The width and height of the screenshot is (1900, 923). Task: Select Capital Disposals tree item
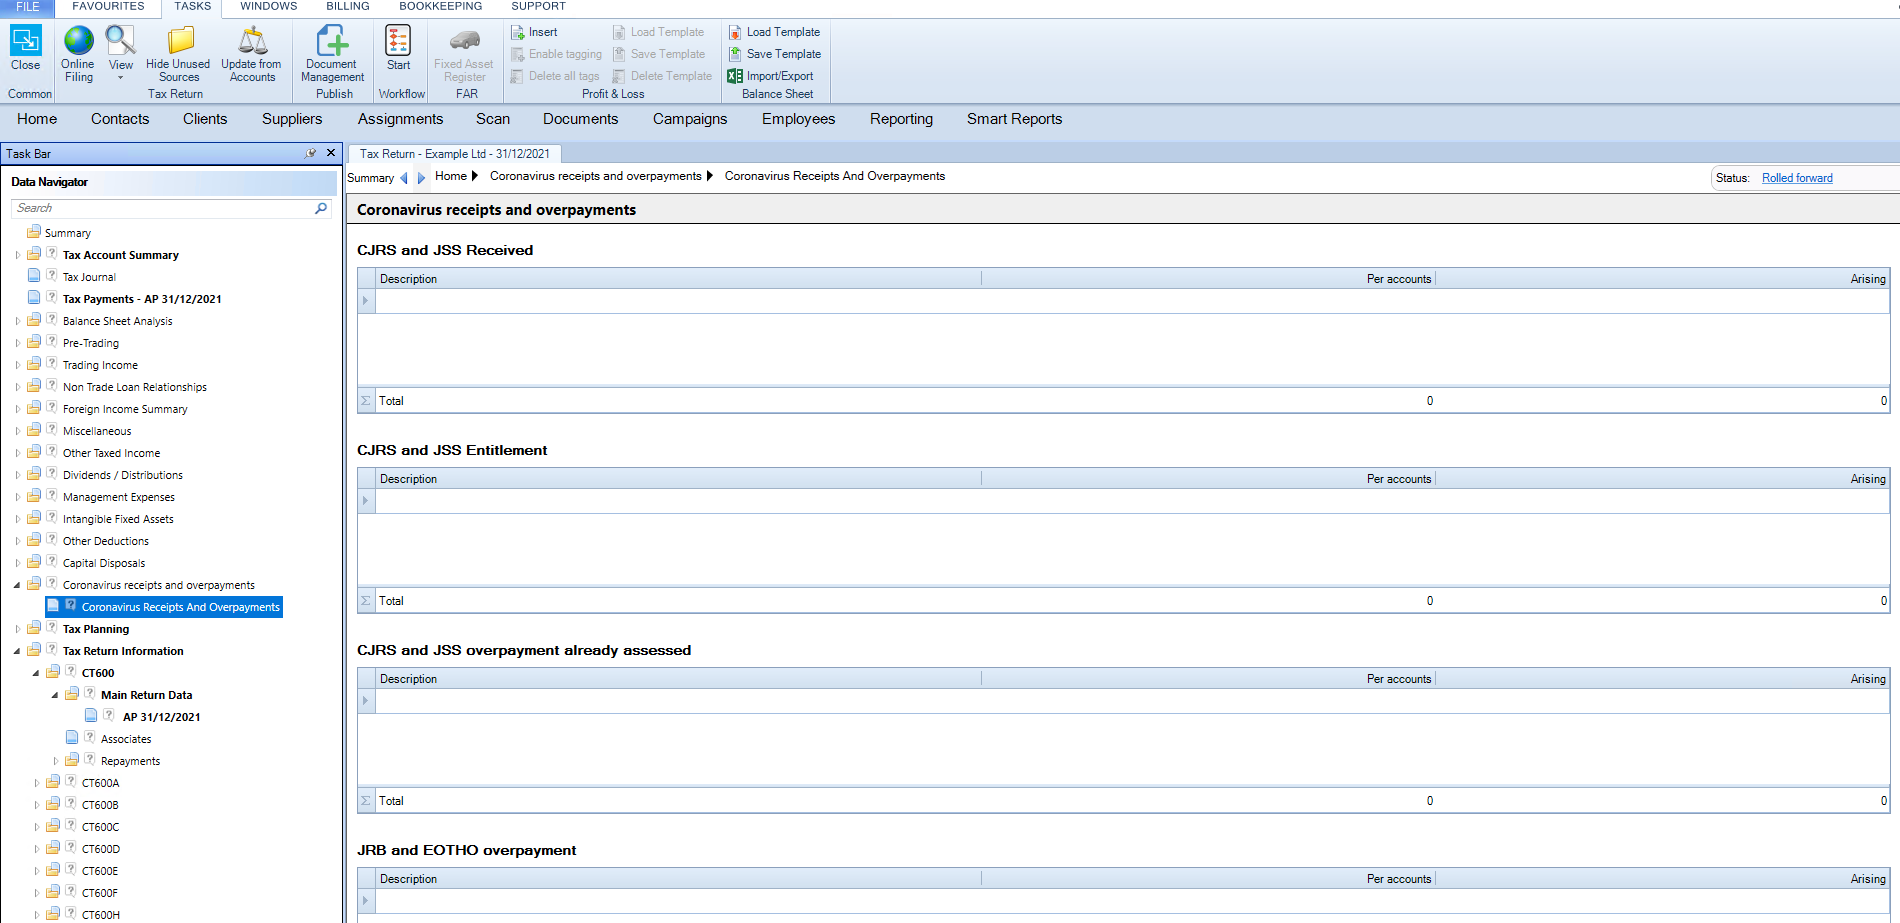point(104,563)
